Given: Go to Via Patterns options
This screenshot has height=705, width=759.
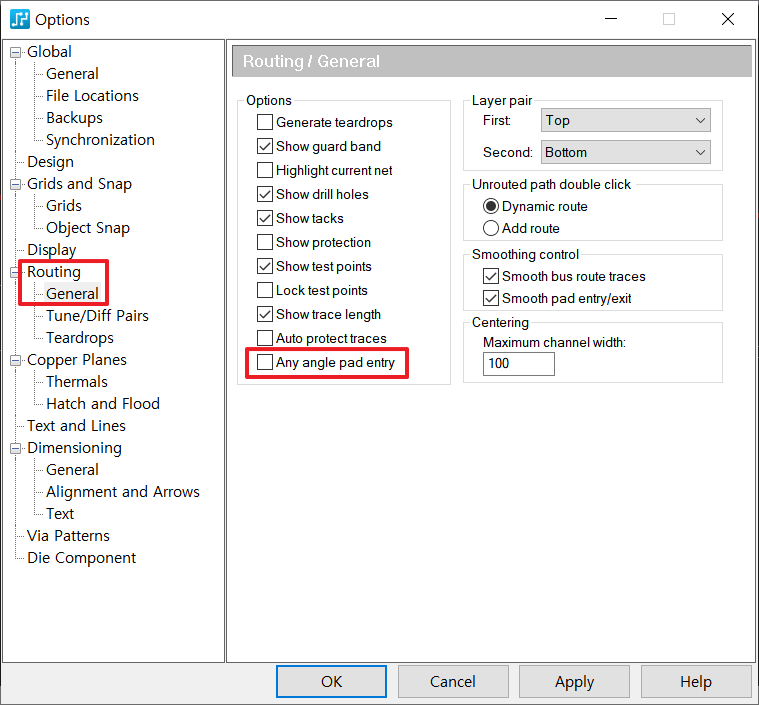Looking at the screenshot, I should [x=68, y=536].
